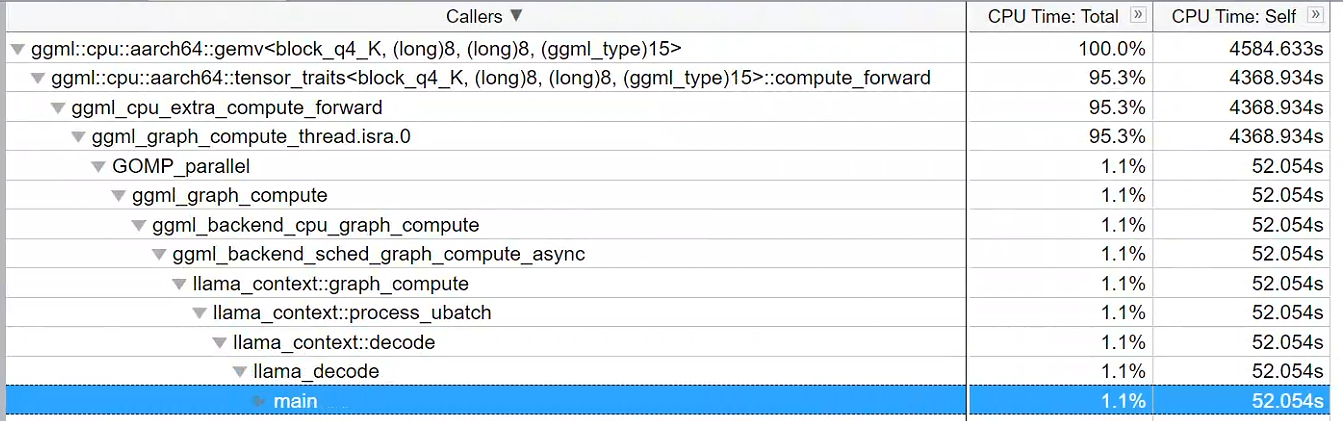Collapse the llama_decode tree node
The height and width of the screenshot is (421, 1343).
coord(240,372)
